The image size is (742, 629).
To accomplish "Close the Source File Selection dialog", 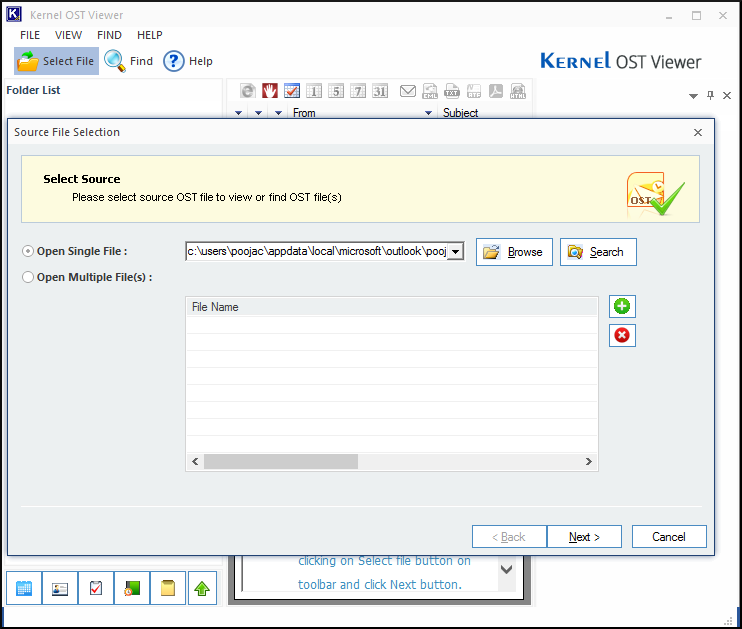I will [x=698, y=133].
